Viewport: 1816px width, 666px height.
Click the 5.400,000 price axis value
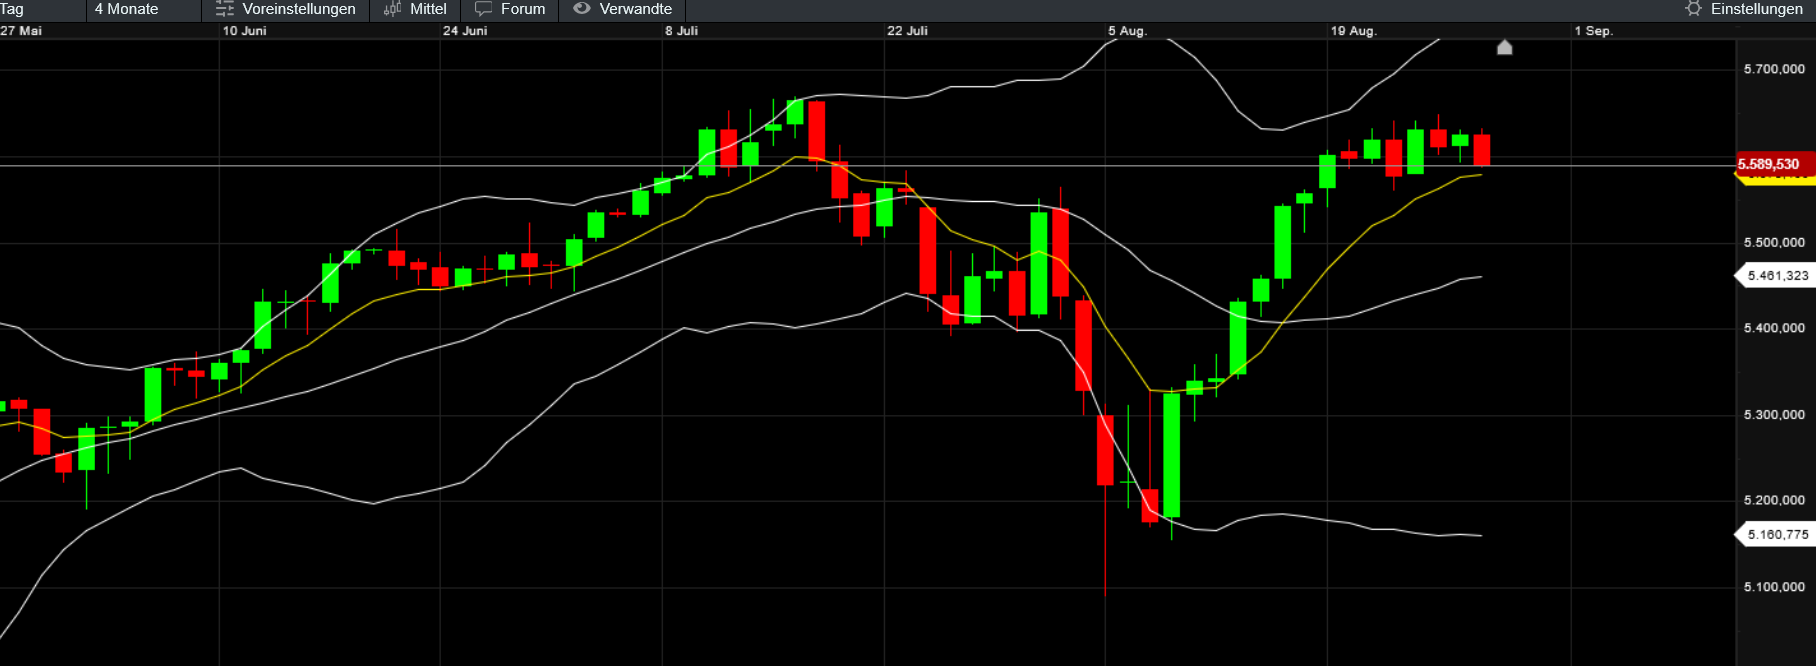click(1774, 328)
